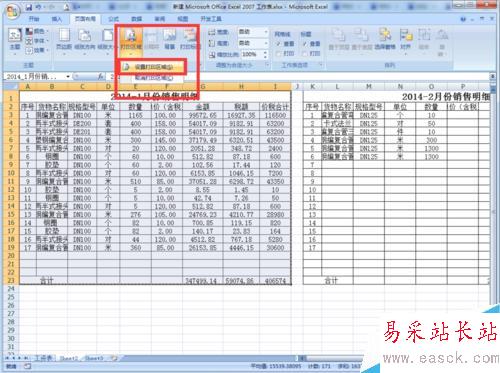
Task: Click cell with value 99572.65
Action: [x=203, y=115]
